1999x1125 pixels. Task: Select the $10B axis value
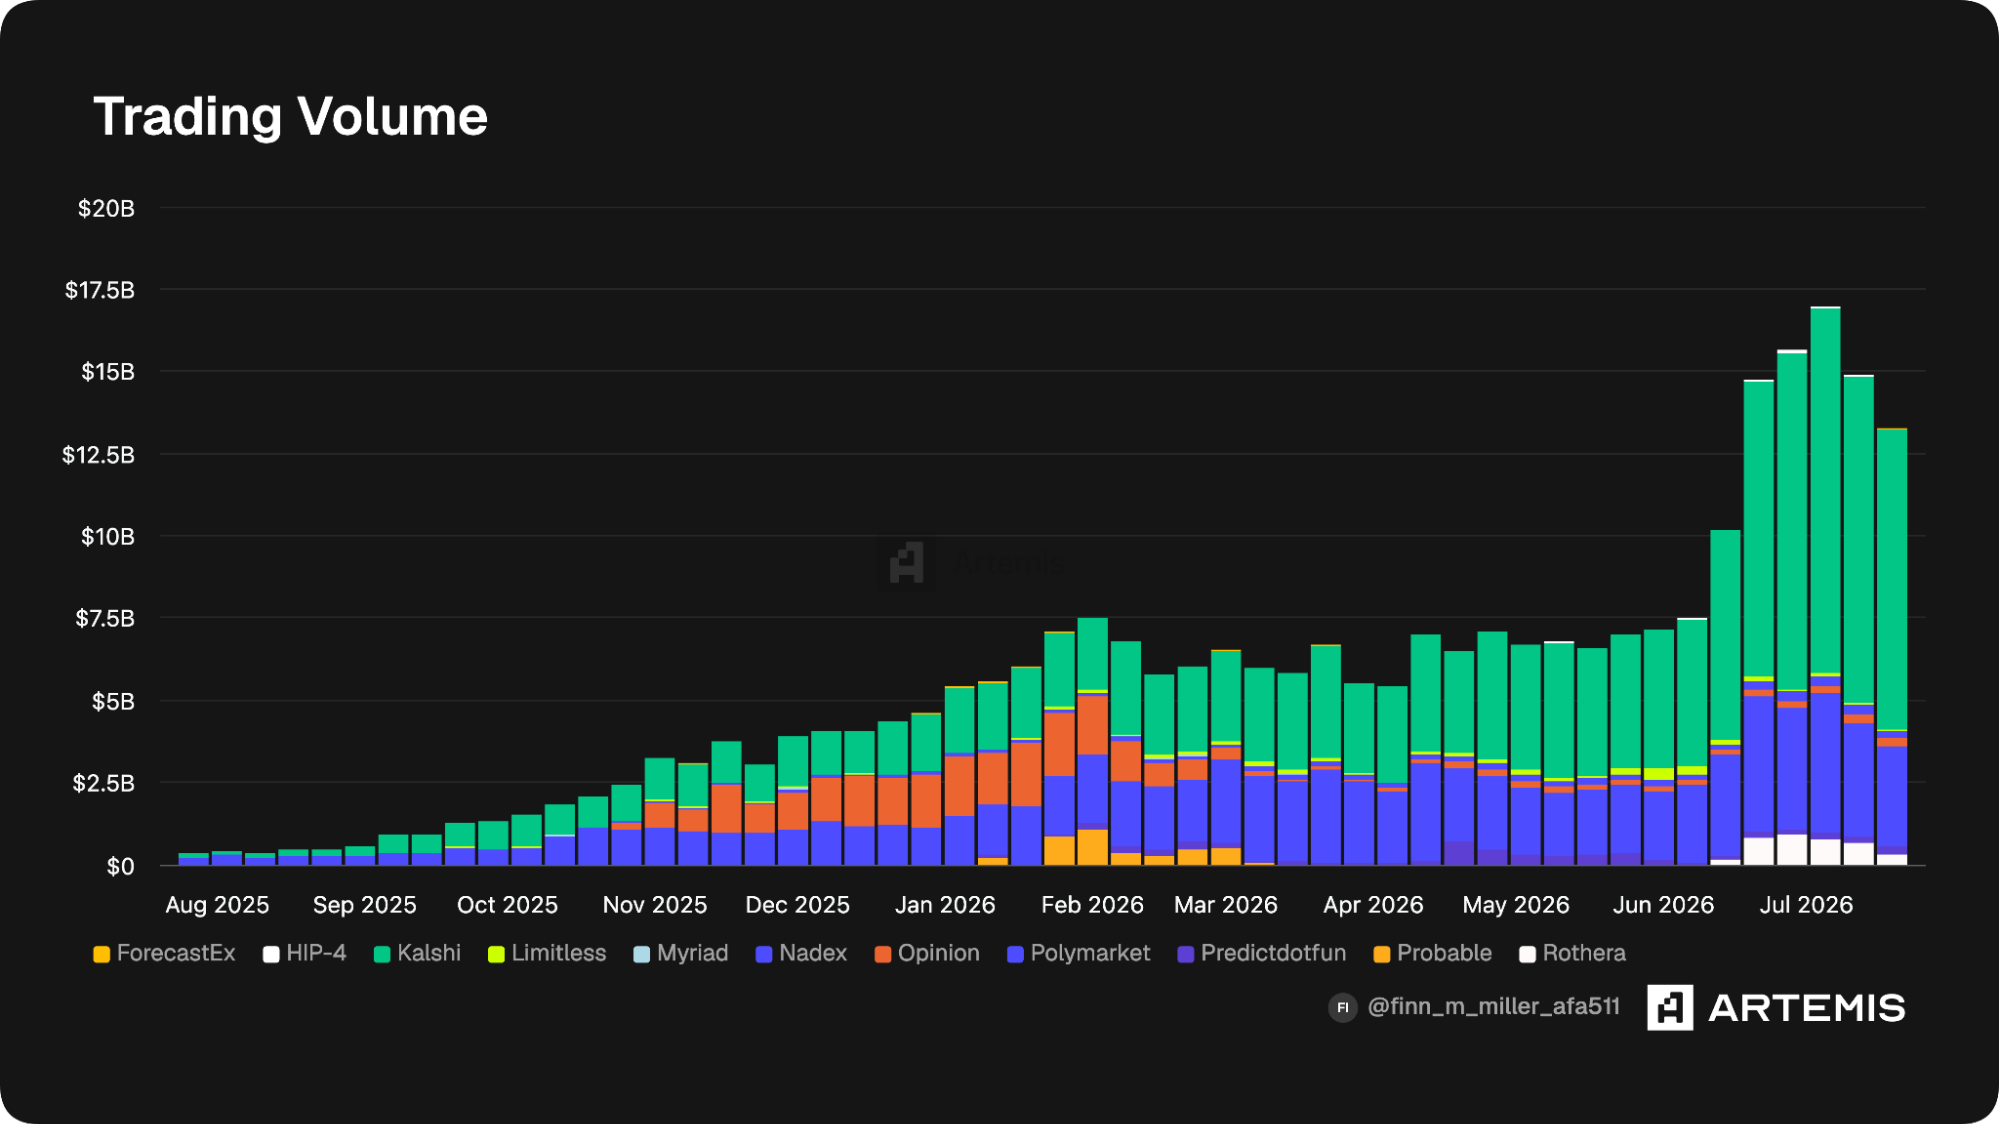(108, 537)
